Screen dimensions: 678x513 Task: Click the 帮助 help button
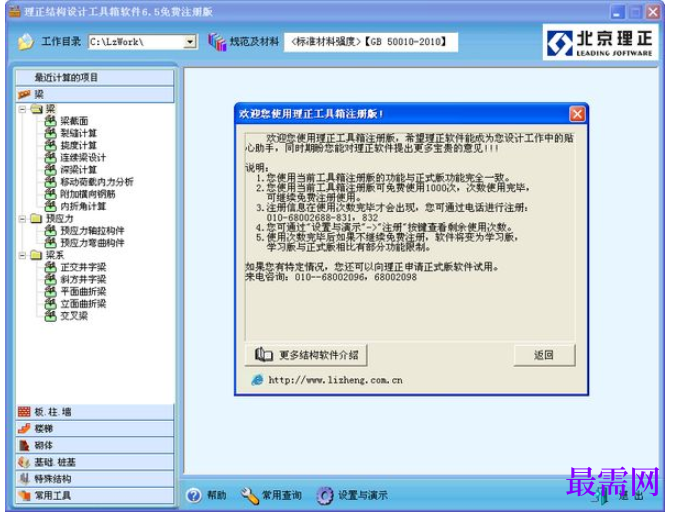tap(206, 495)
